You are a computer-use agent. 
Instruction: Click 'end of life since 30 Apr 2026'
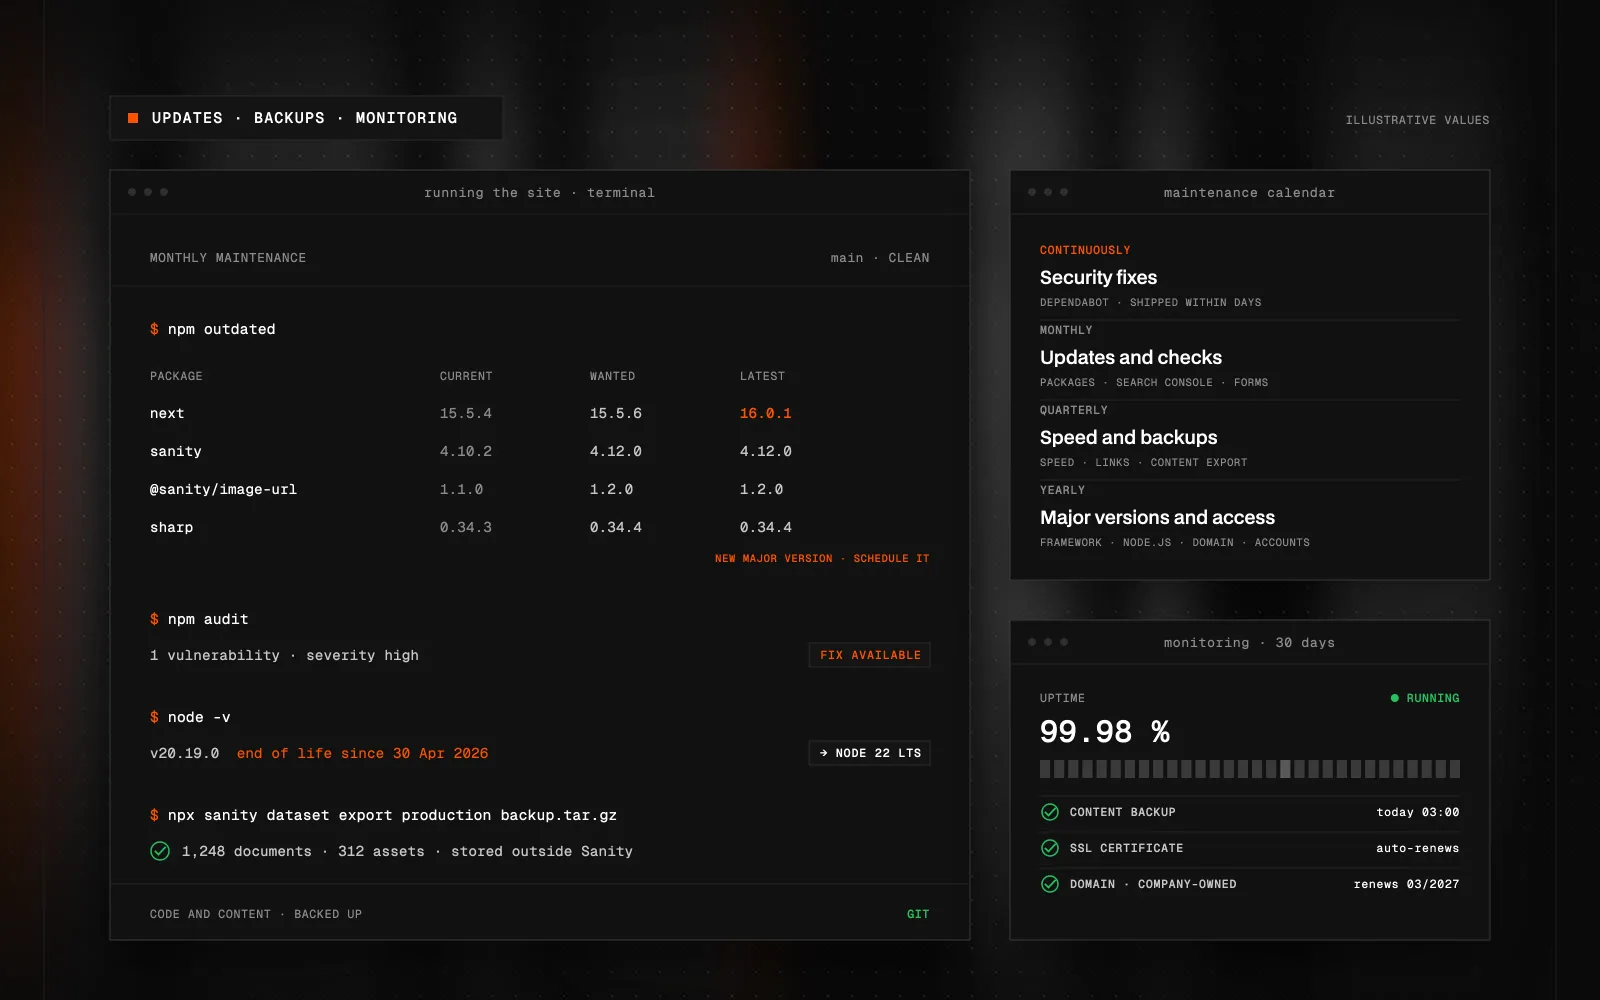[x=363, y=753]
